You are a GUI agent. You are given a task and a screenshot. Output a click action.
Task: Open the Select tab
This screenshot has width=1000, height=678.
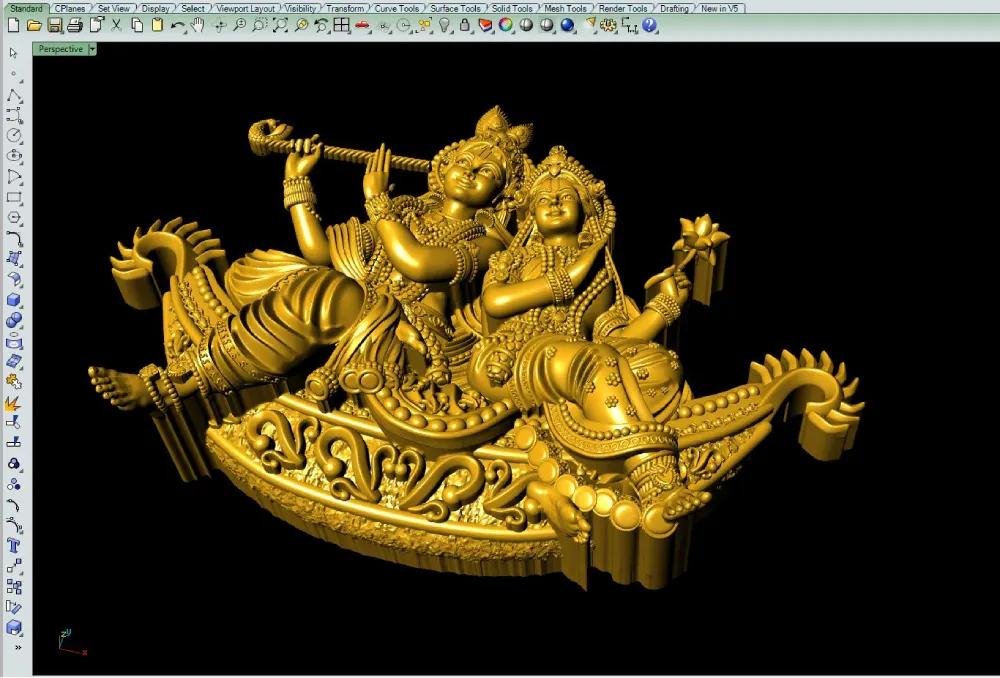pos(193,8)
